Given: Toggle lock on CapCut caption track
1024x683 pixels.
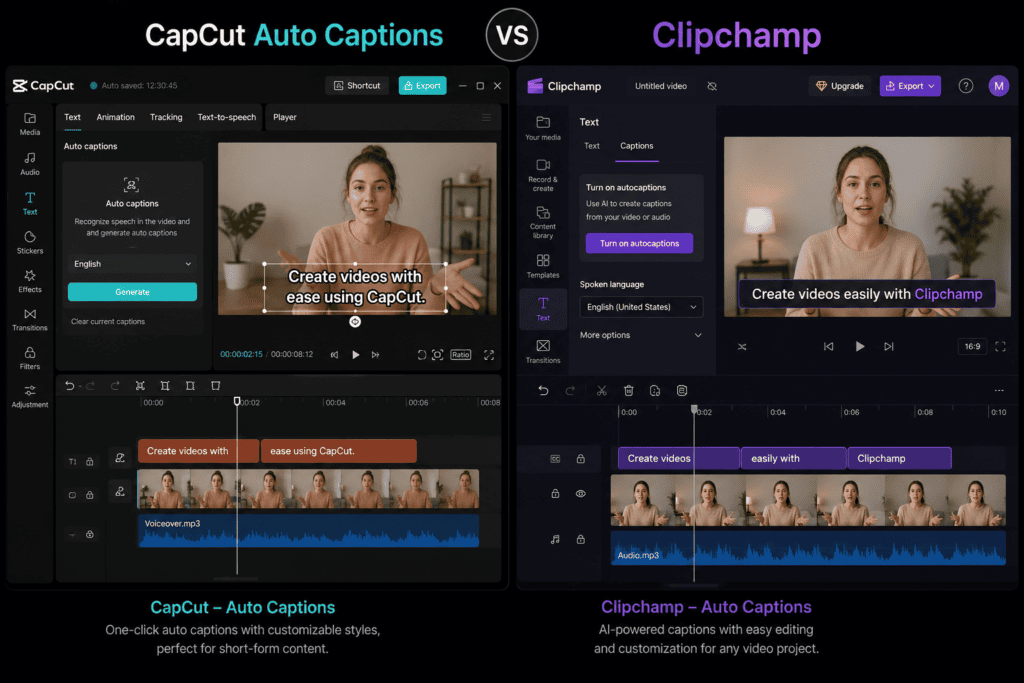Looking at the screenshot, I should tap(90, 461).
